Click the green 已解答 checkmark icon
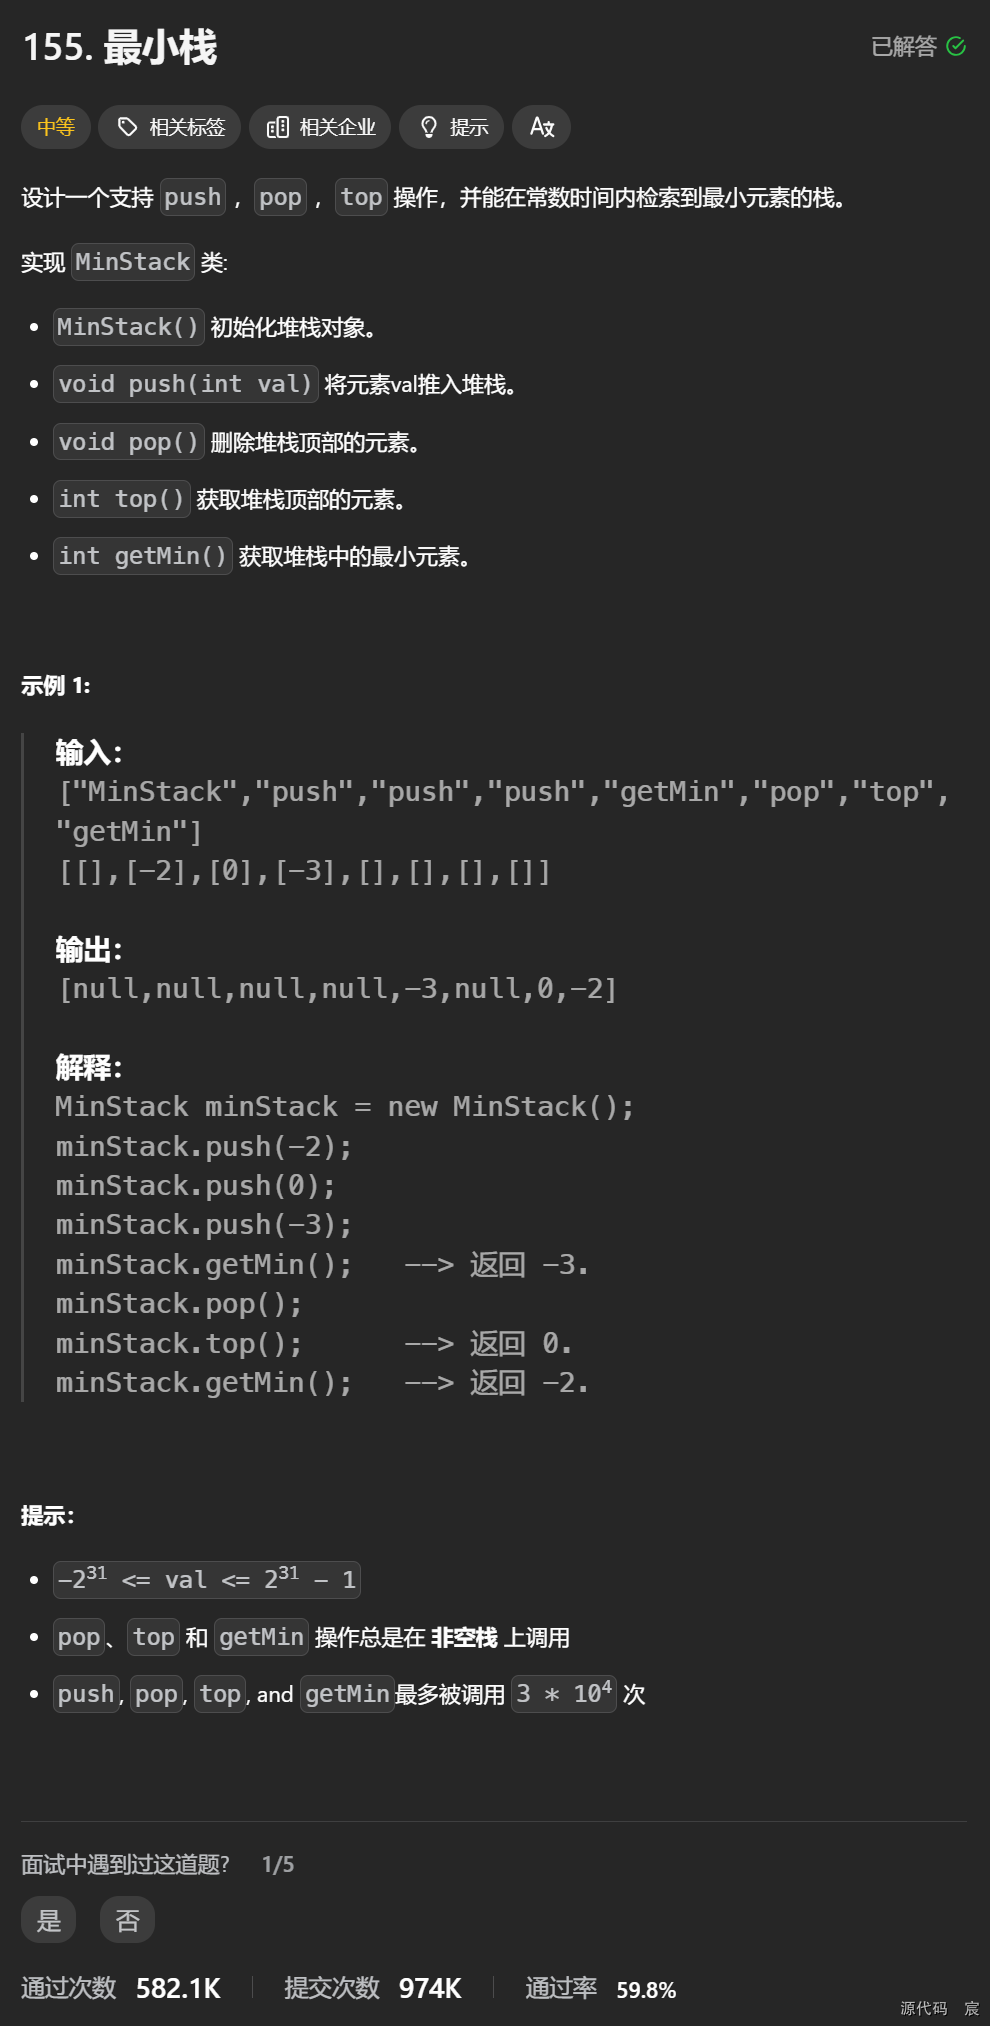Screen dimensions: 990x2026 pyautogui.click(x=956, y=46)
